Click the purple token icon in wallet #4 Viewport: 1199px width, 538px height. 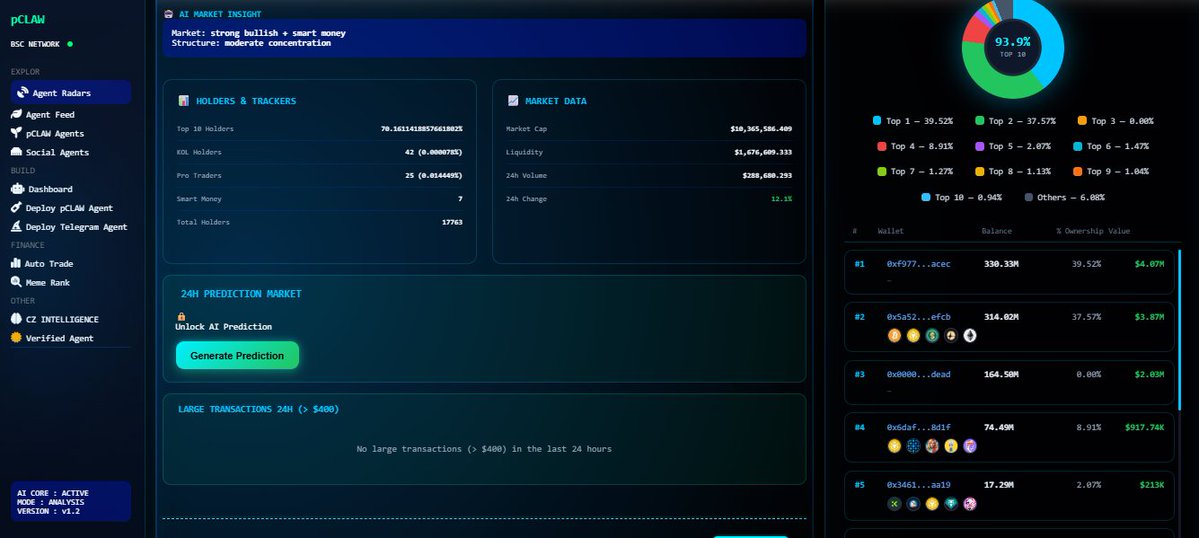pos(970,446)
